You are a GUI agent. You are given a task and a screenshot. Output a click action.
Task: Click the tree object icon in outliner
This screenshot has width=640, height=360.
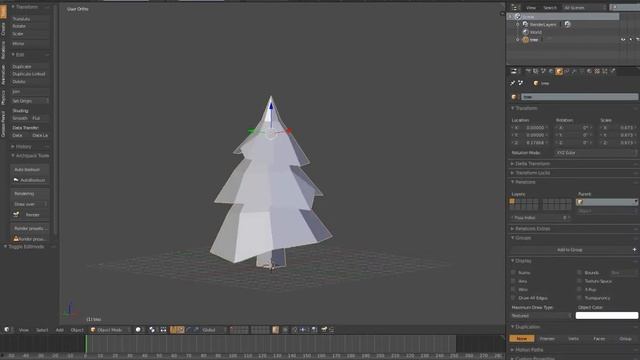coord(526,40)
